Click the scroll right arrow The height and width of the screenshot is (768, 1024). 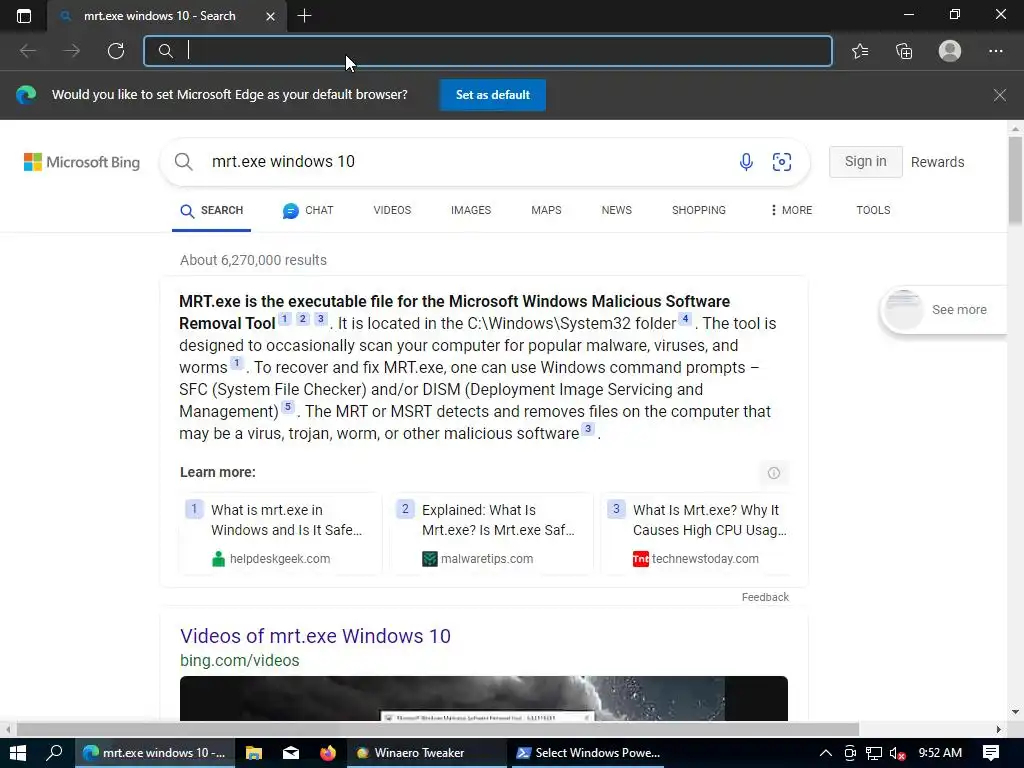(999, 729)
